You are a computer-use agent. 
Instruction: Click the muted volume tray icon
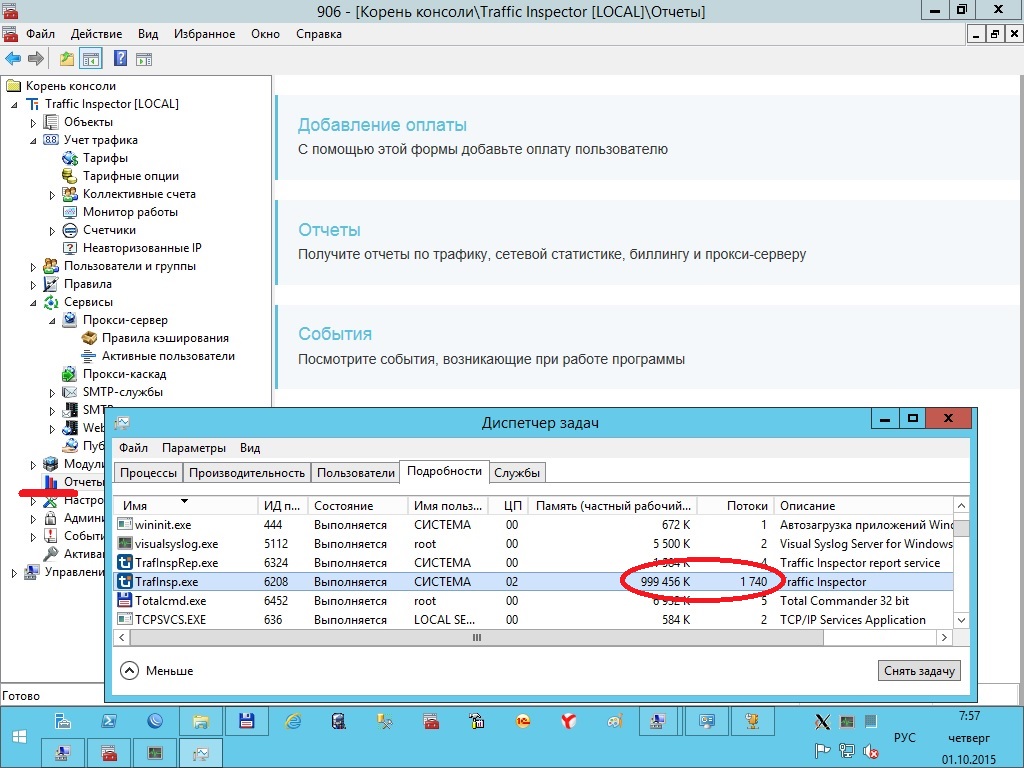870,752
